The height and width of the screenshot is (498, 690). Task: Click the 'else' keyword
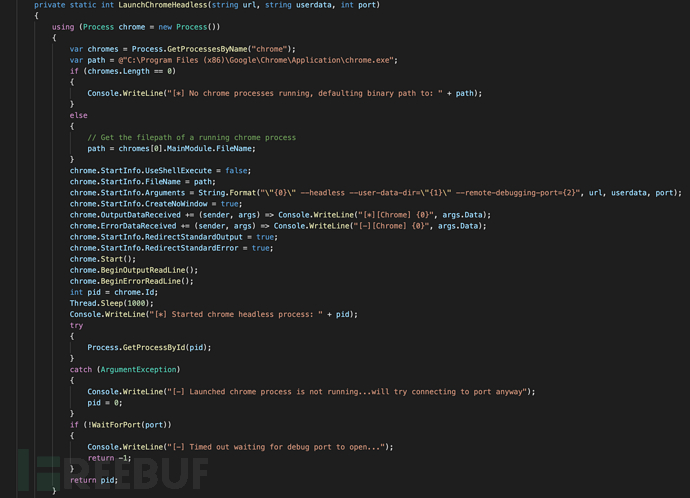tap(78, 115)
